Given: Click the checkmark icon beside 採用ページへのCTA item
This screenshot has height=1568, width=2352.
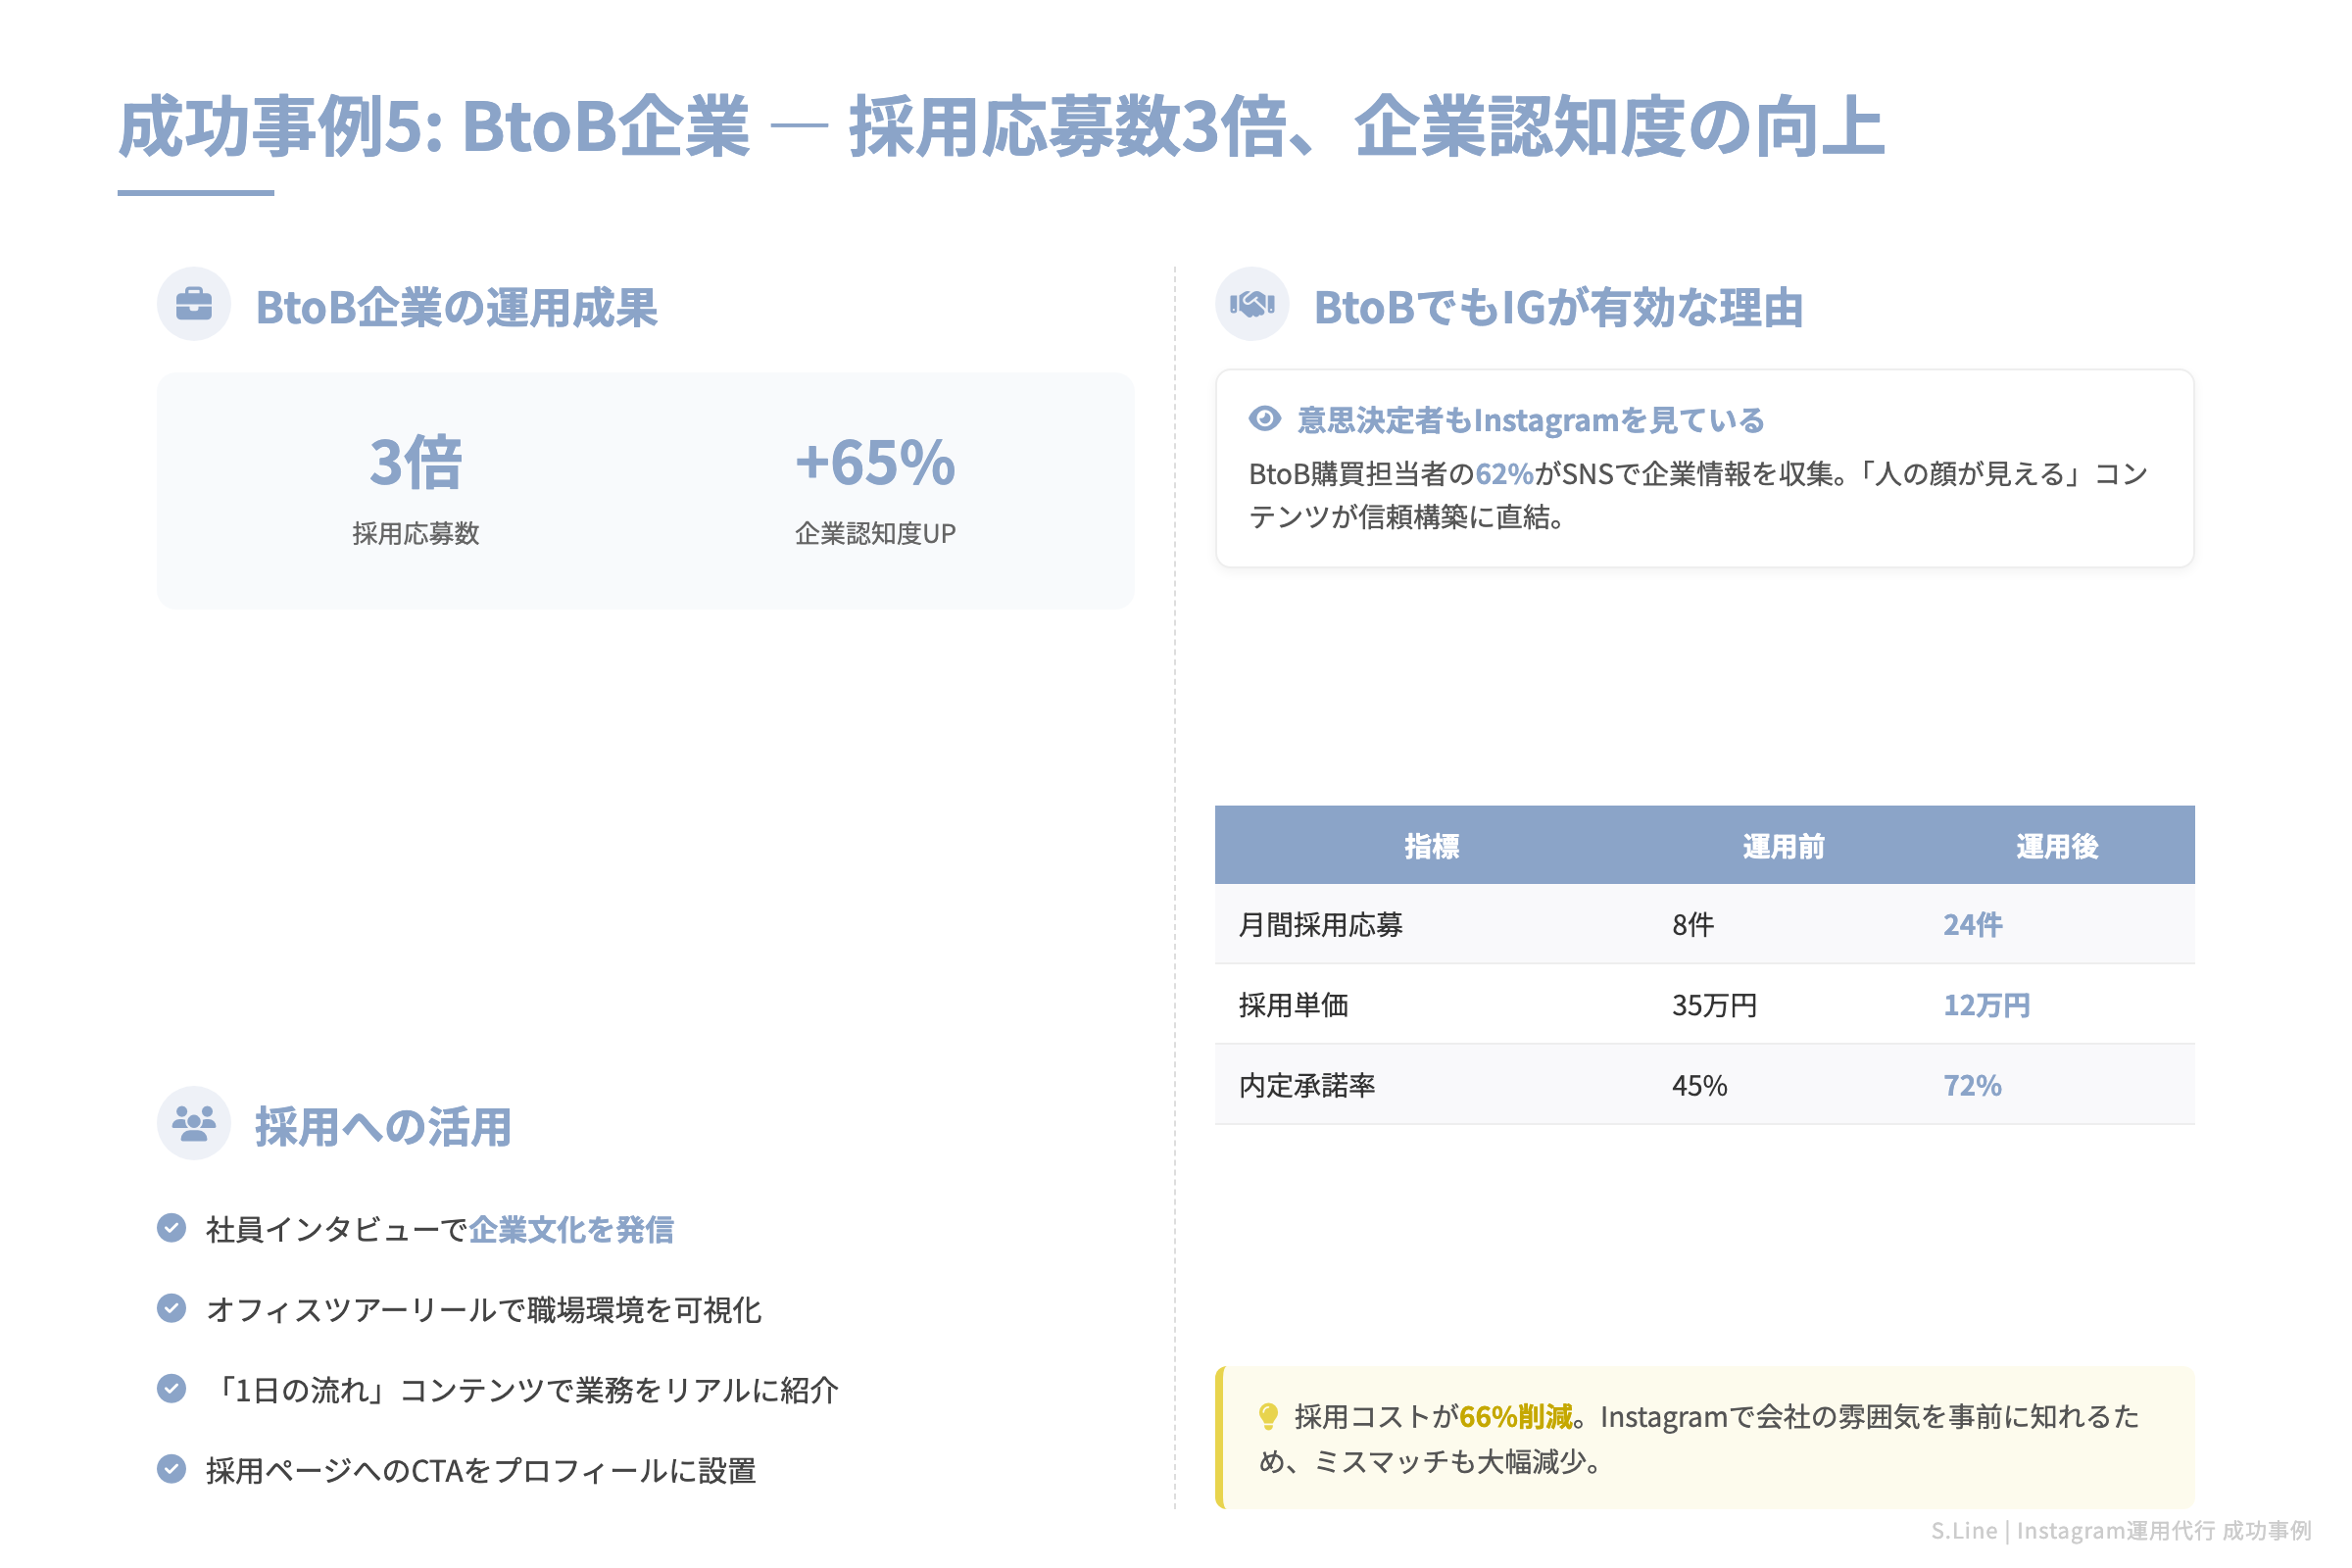Looking at the screenshot, I should [x=172, y=1470].
